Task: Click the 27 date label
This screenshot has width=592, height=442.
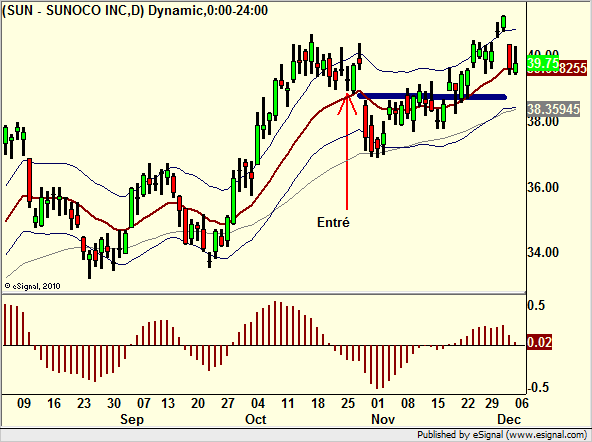Action: [228, 403]
